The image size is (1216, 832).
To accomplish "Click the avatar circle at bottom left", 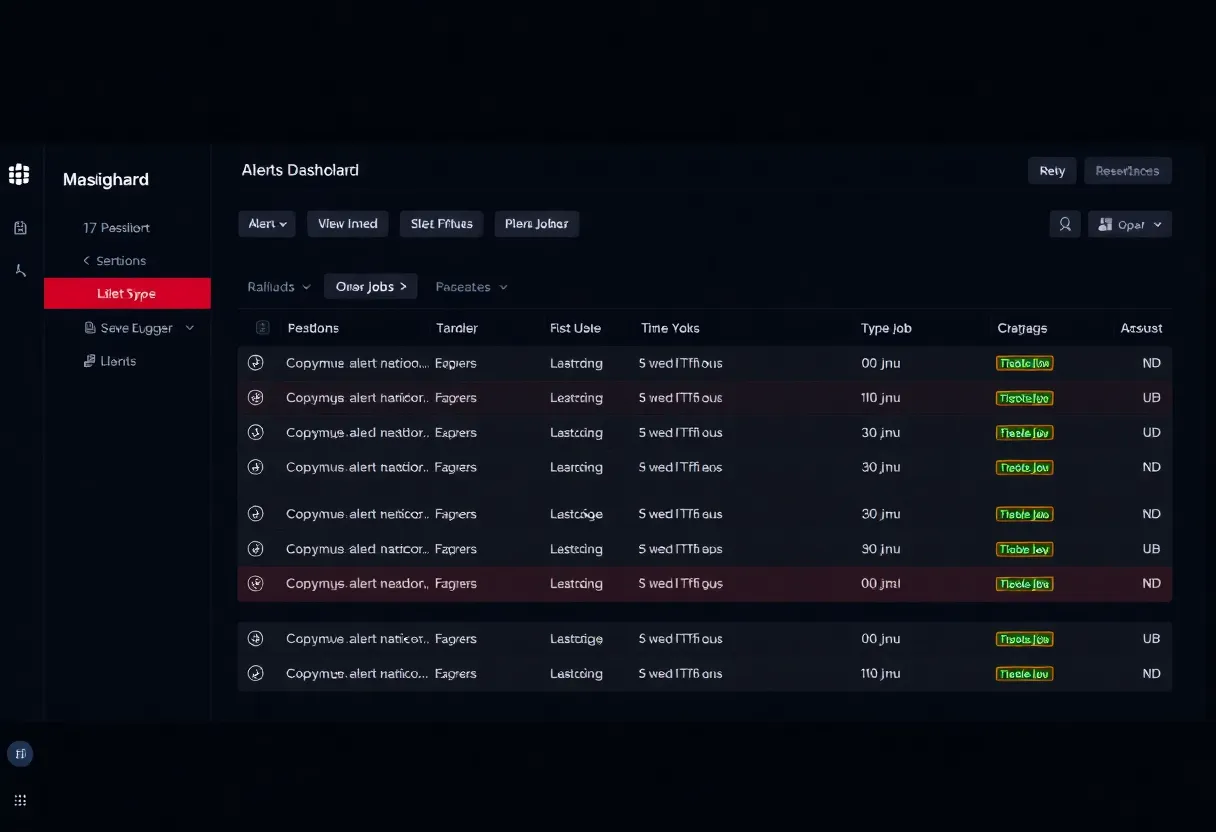I will (20, 752).
